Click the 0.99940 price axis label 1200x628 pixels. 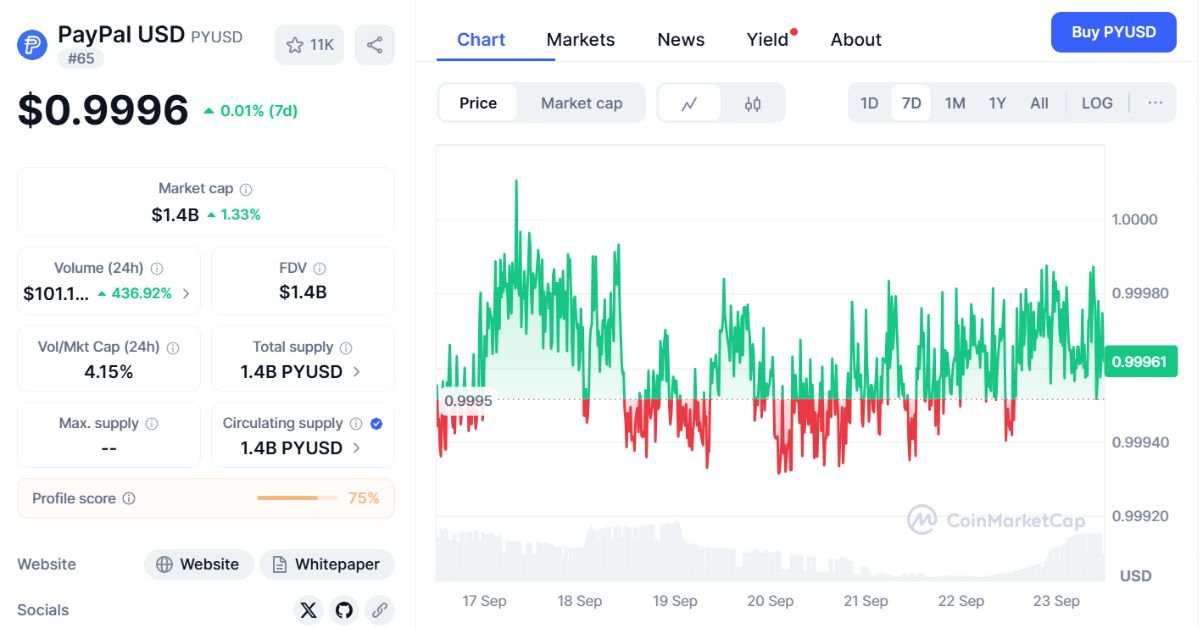1139,442
